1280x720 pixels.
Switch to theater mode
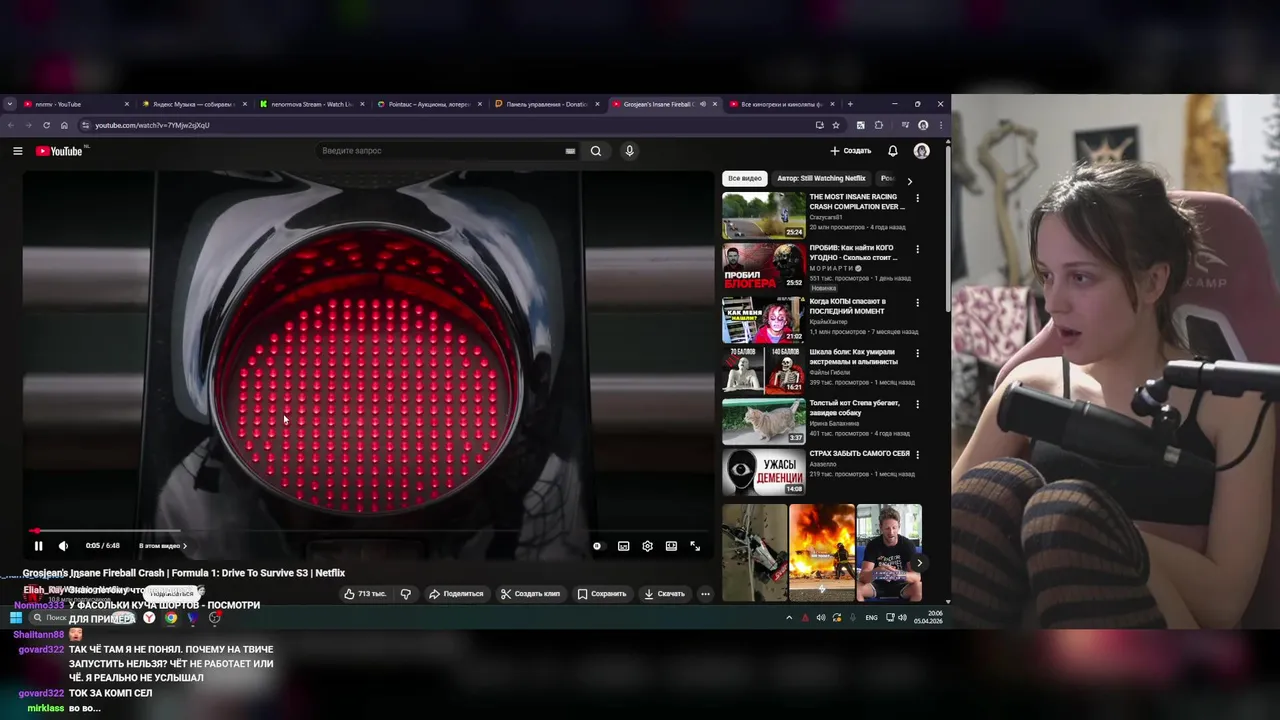click(671, 546)
